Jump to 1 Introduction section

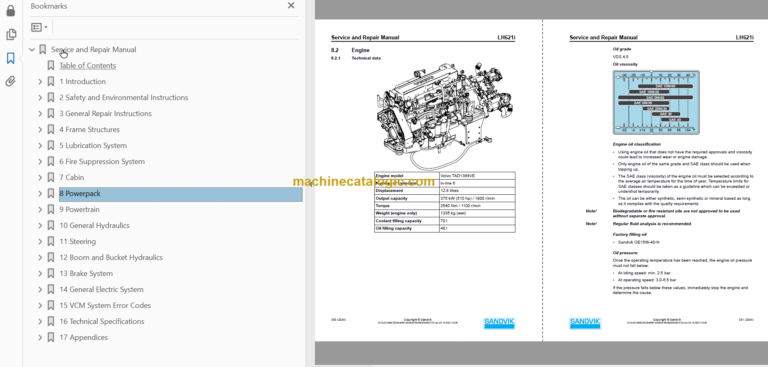coord(82,82)
